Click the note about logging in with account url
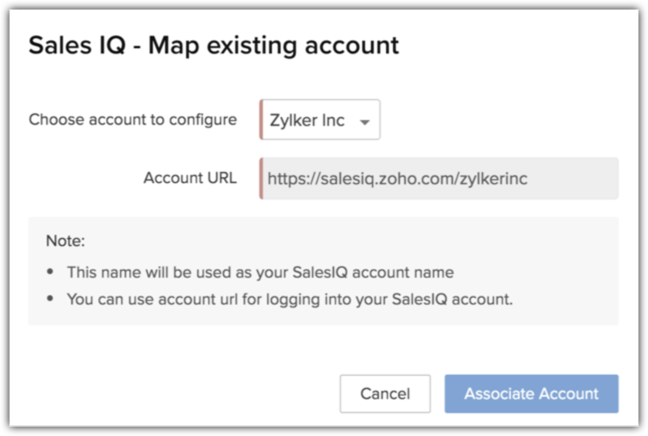Screen dimensions: 648x436 [289, 298]
